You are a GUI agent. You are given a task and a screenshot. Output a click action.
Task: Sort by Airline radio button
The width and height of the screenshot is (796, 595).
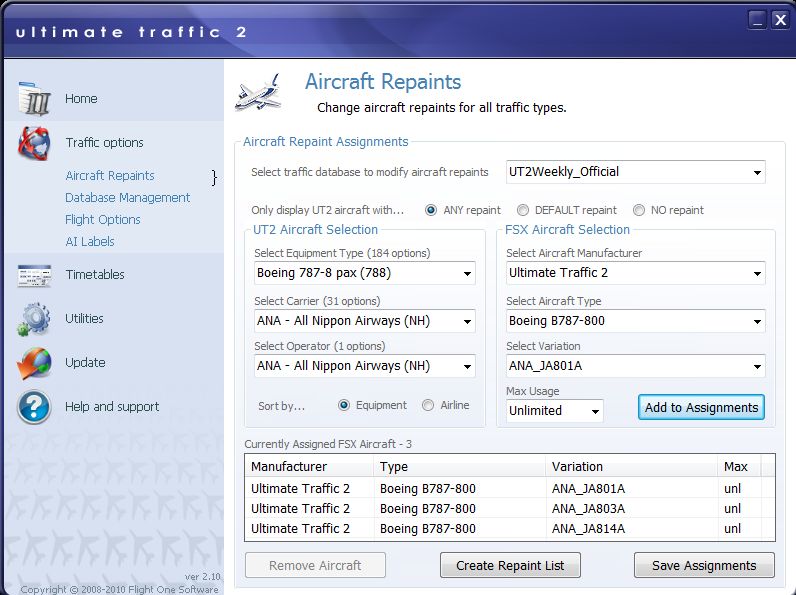[x=428, y=405]
